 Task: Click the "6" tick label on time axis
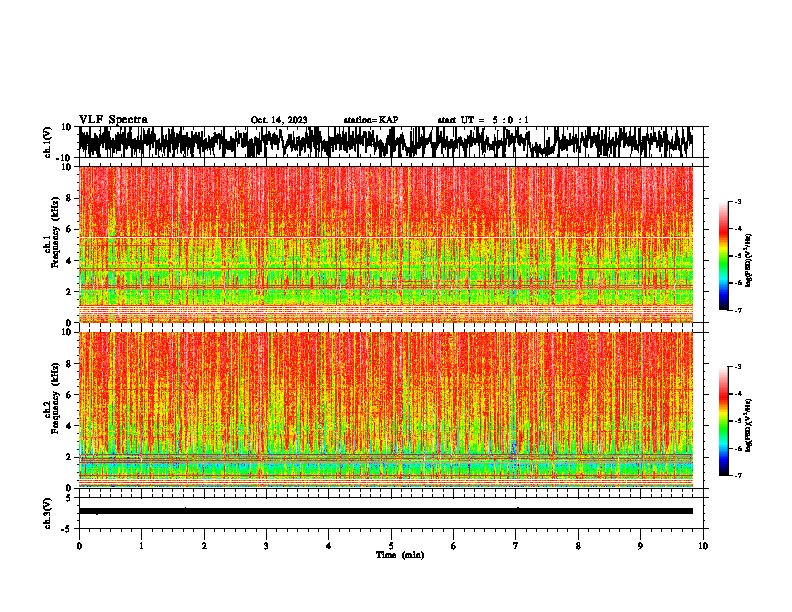click(454, 546)
